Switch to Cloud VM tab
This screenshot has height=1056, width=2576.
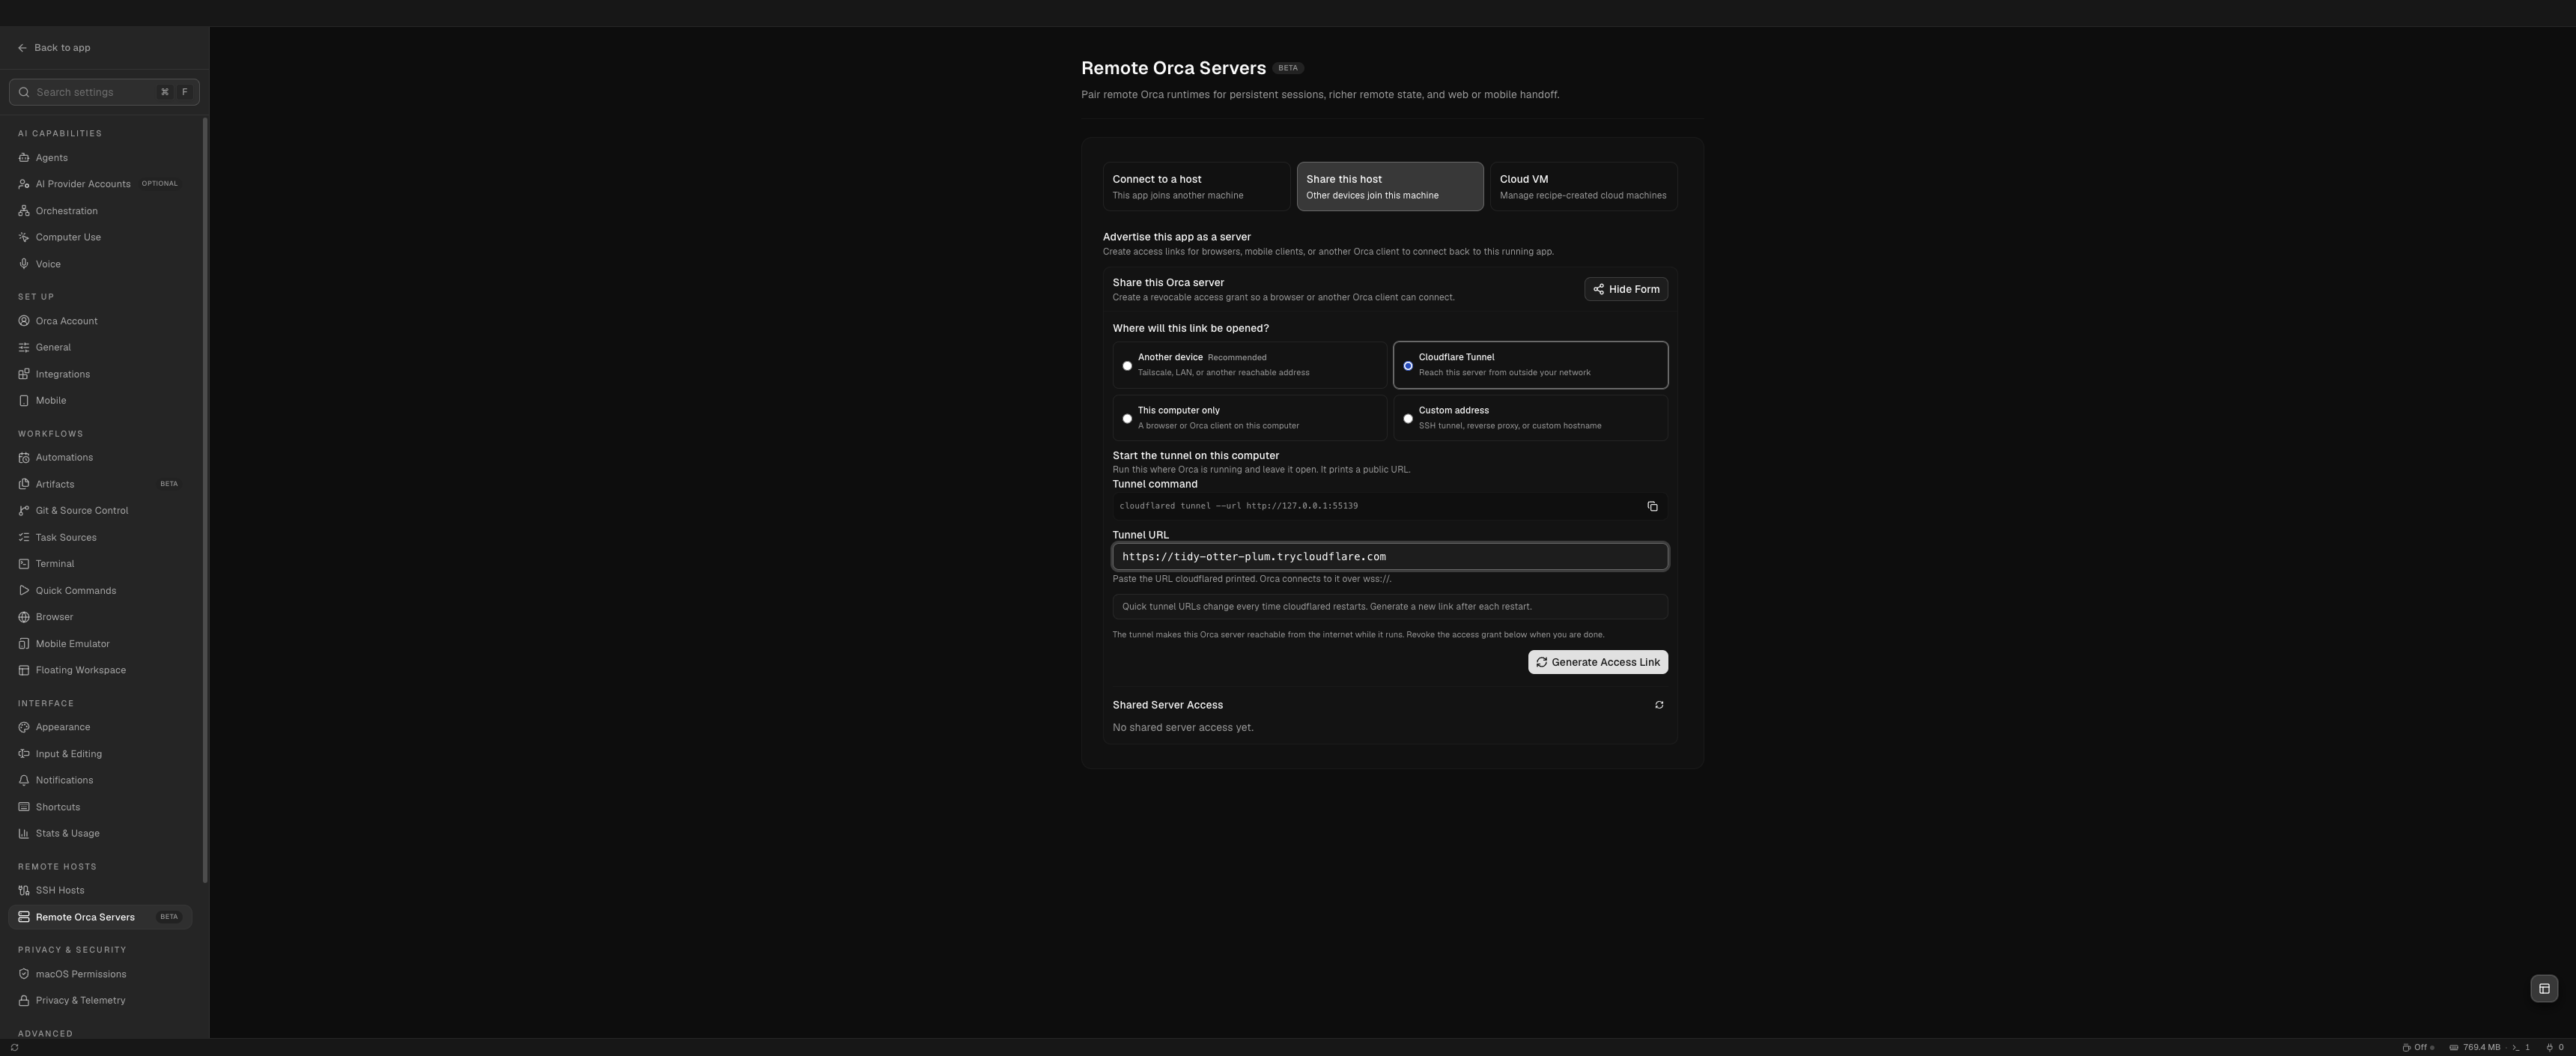pos(1583,187)
